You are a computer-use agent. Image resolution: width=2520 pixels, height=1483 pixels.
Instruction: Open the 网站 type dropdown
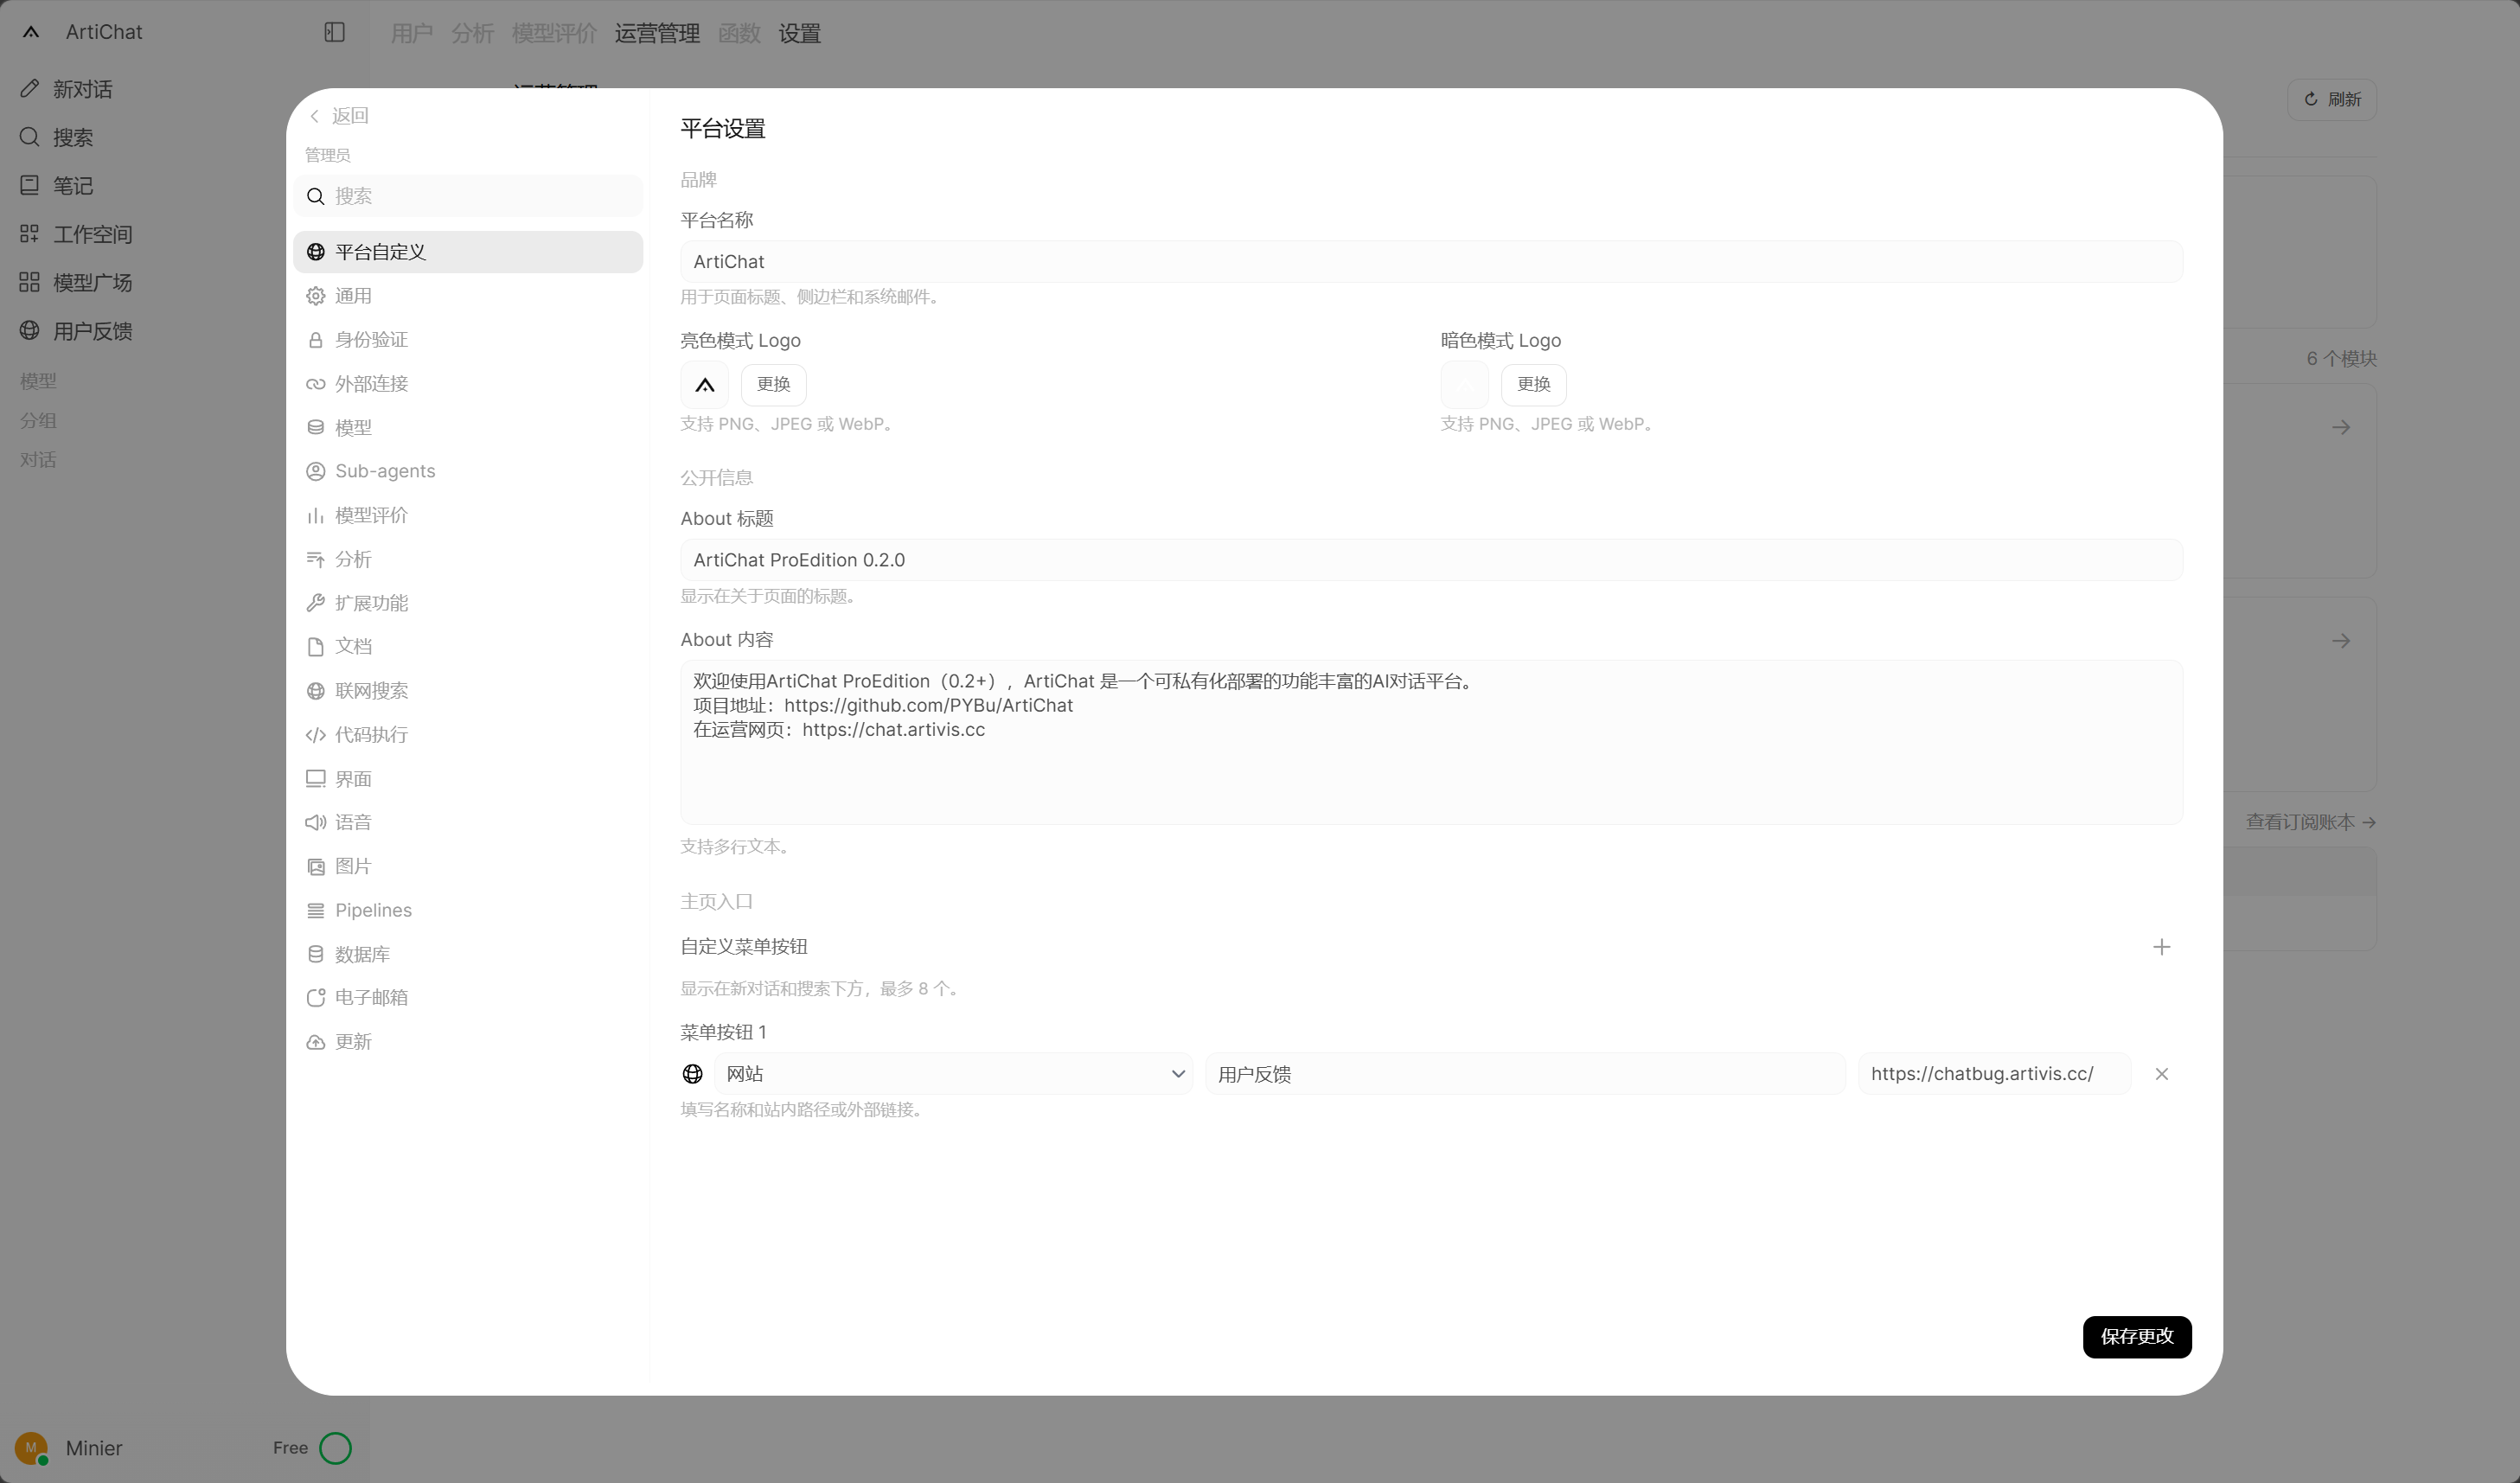coord(954,1074)
